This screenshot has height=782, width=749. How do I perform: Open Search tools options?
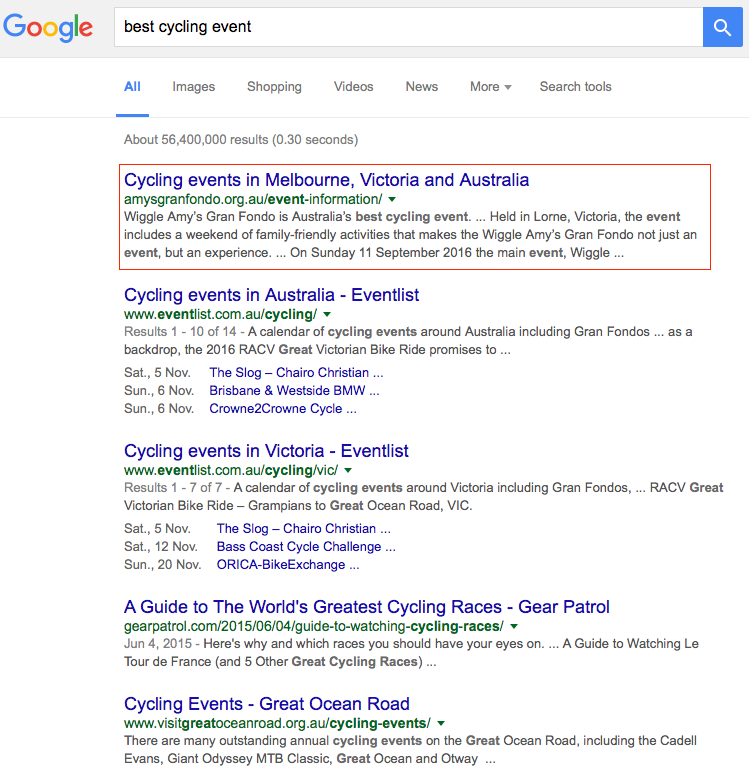575,87
